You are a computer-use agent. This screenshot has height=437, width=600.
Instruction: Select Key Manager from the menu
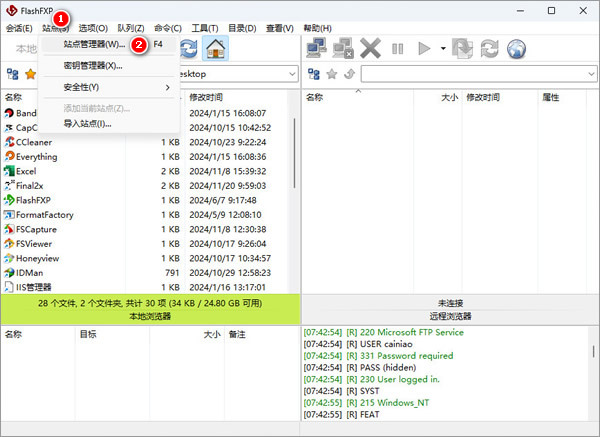point(93,65)
